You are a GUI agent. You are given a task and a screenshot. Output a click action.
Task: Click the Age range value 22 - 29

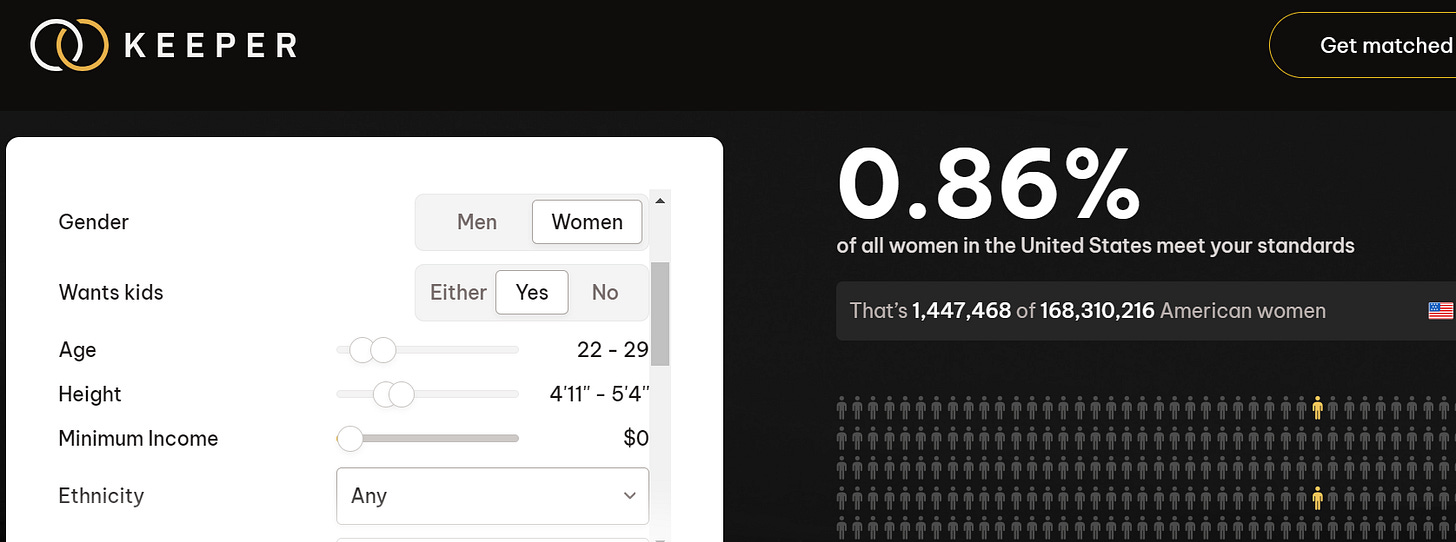click(613, 350)
